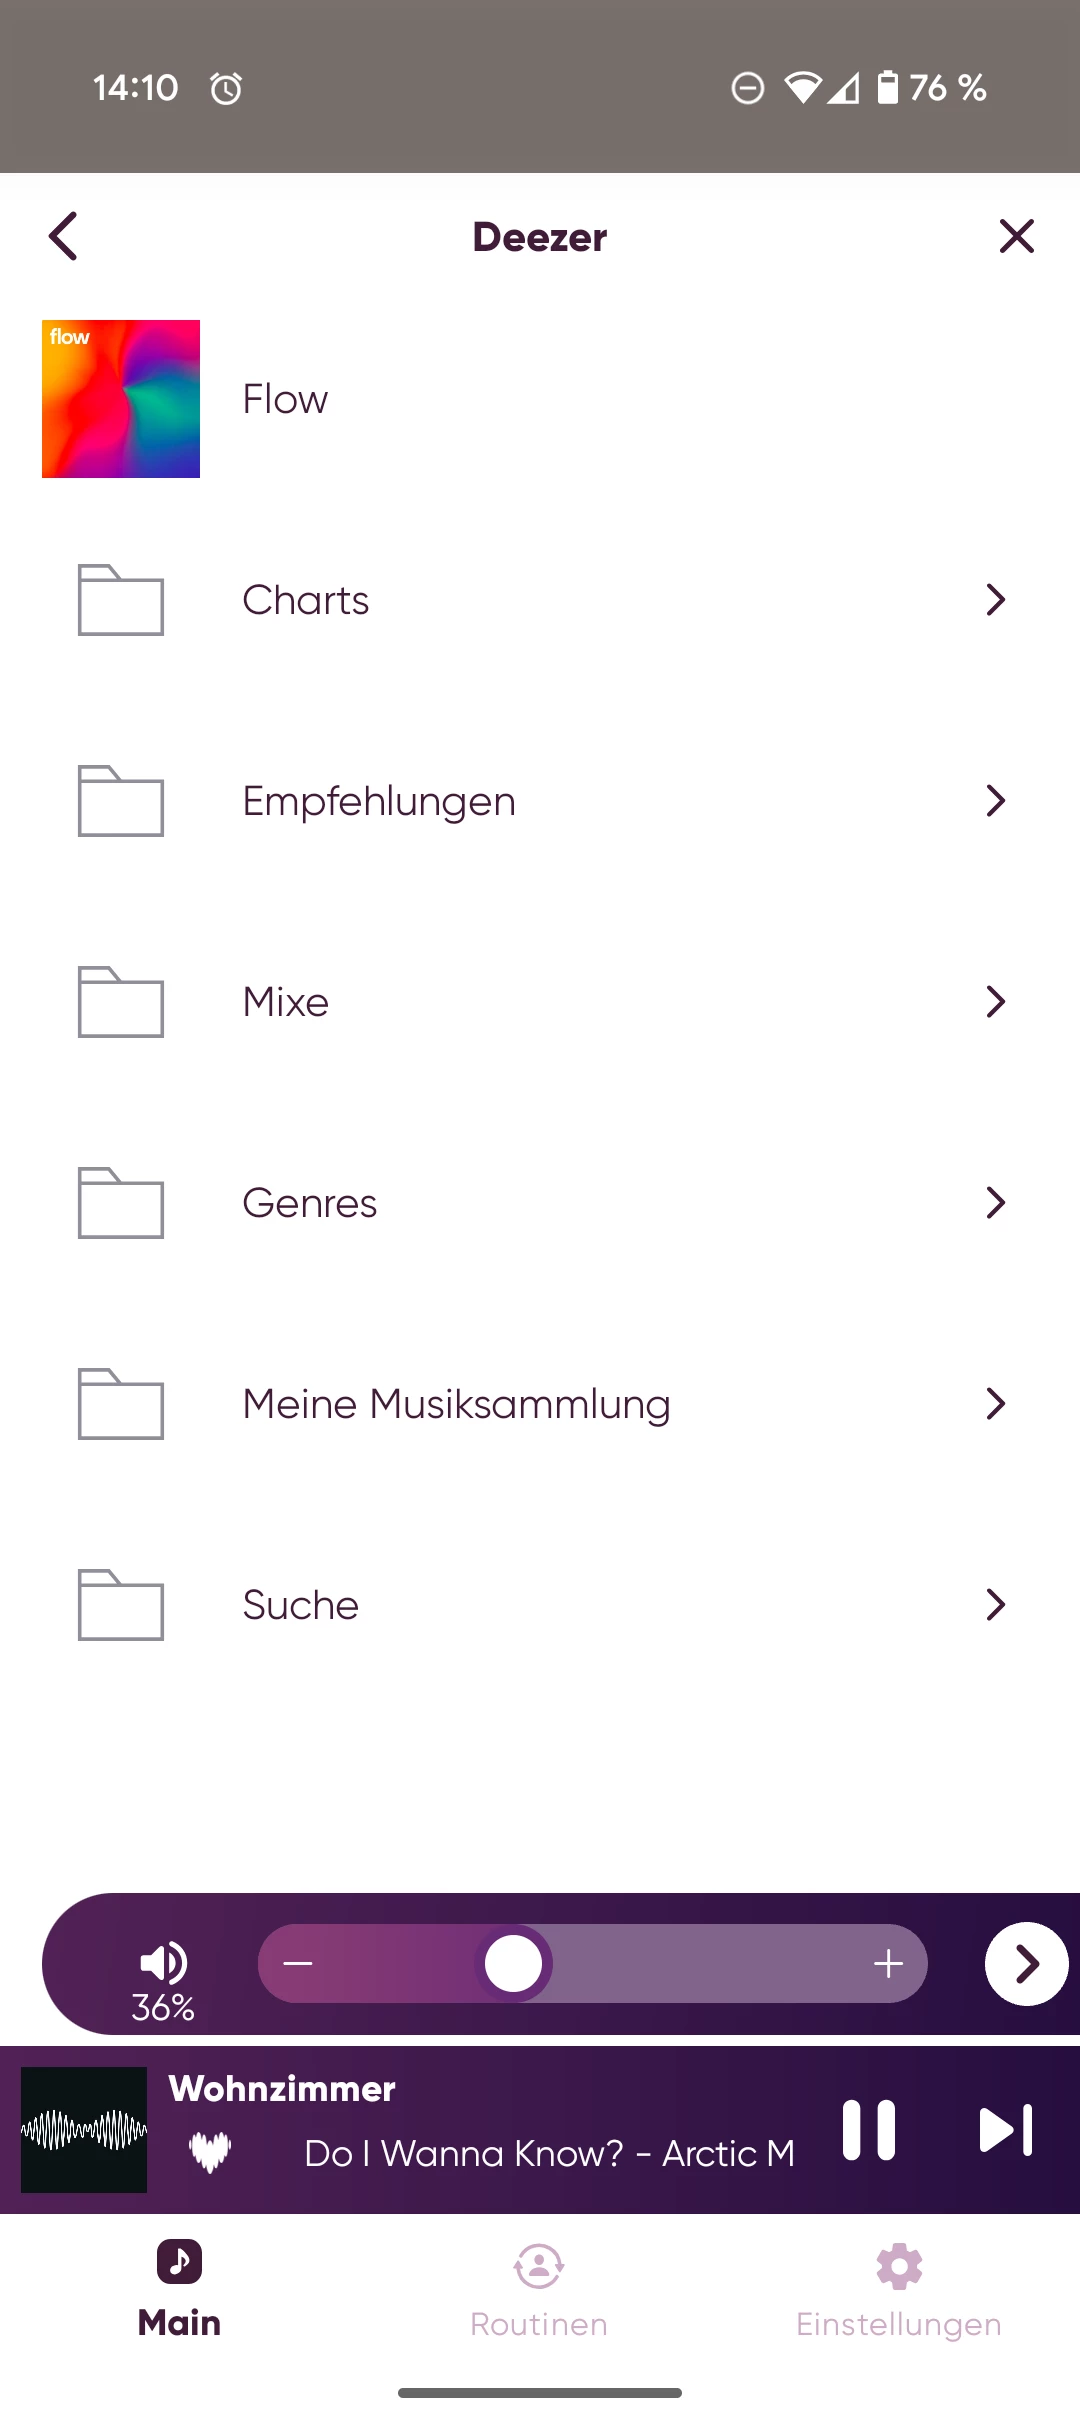Open the Suche folder icon
The width and height of the screenshot is (1080, 2424).
(x=121, y=1605)
